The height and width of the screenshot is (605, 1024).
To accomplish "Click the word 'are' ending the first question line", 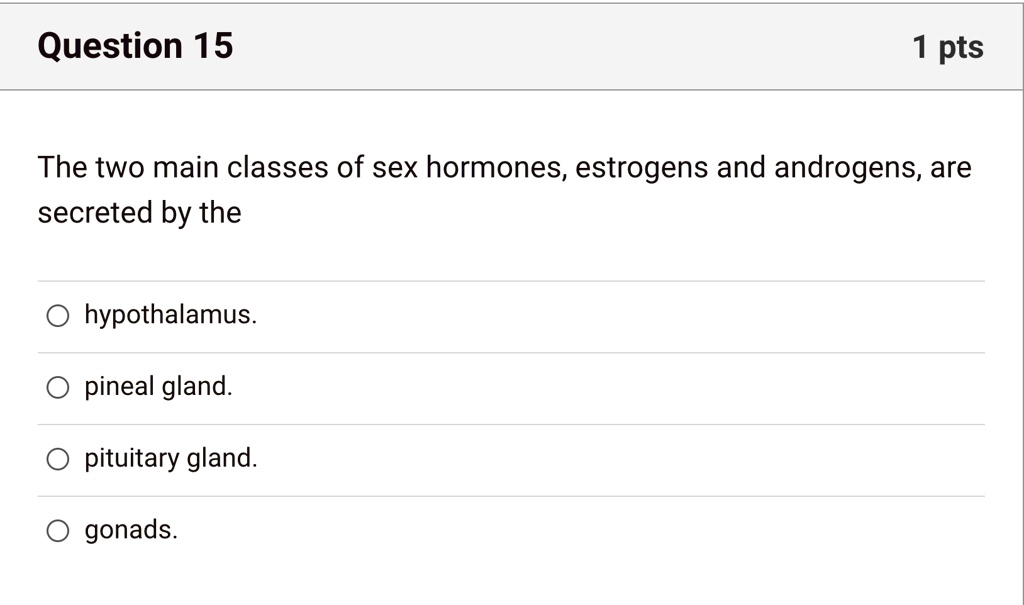I will 951,168.
